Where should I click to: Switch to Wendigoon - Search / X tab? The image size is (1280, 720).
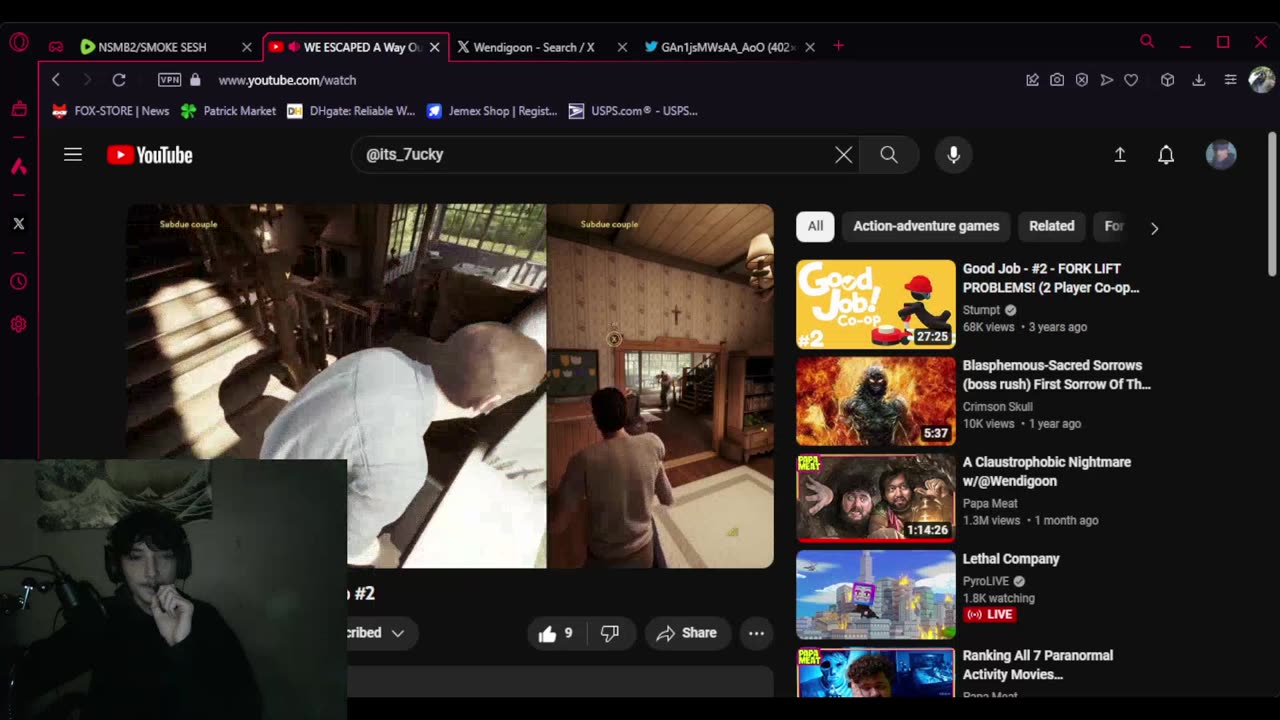[534, 47]
